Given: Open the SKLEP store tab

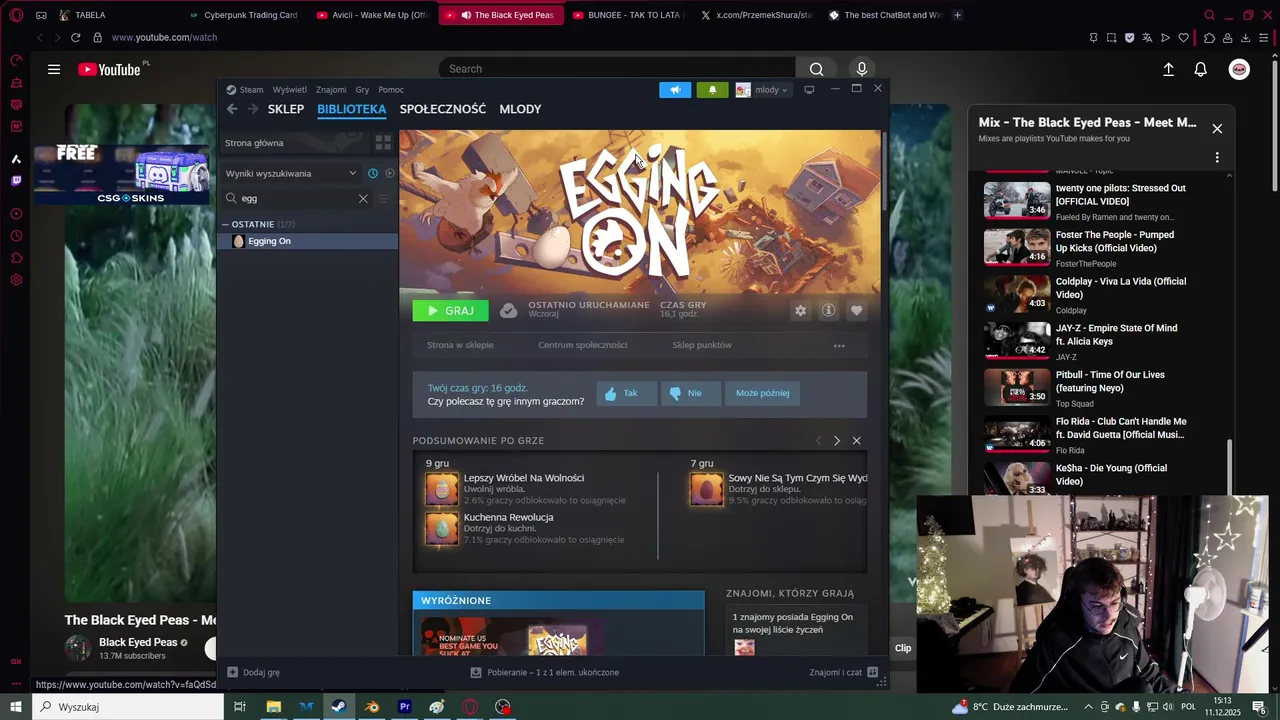Looking at the screenshot, I should point(286,109).
